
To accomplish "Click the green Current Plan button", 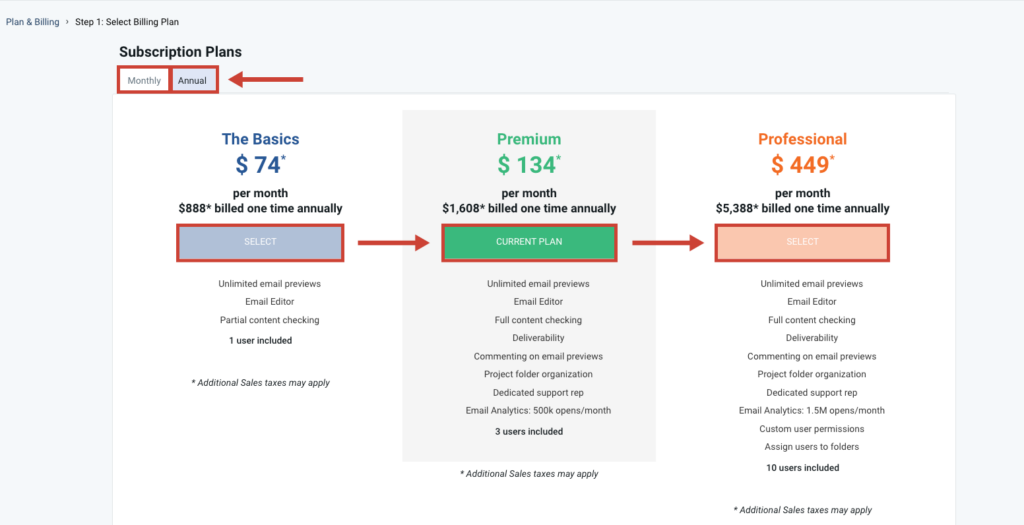I will click(x=529, y=242).
